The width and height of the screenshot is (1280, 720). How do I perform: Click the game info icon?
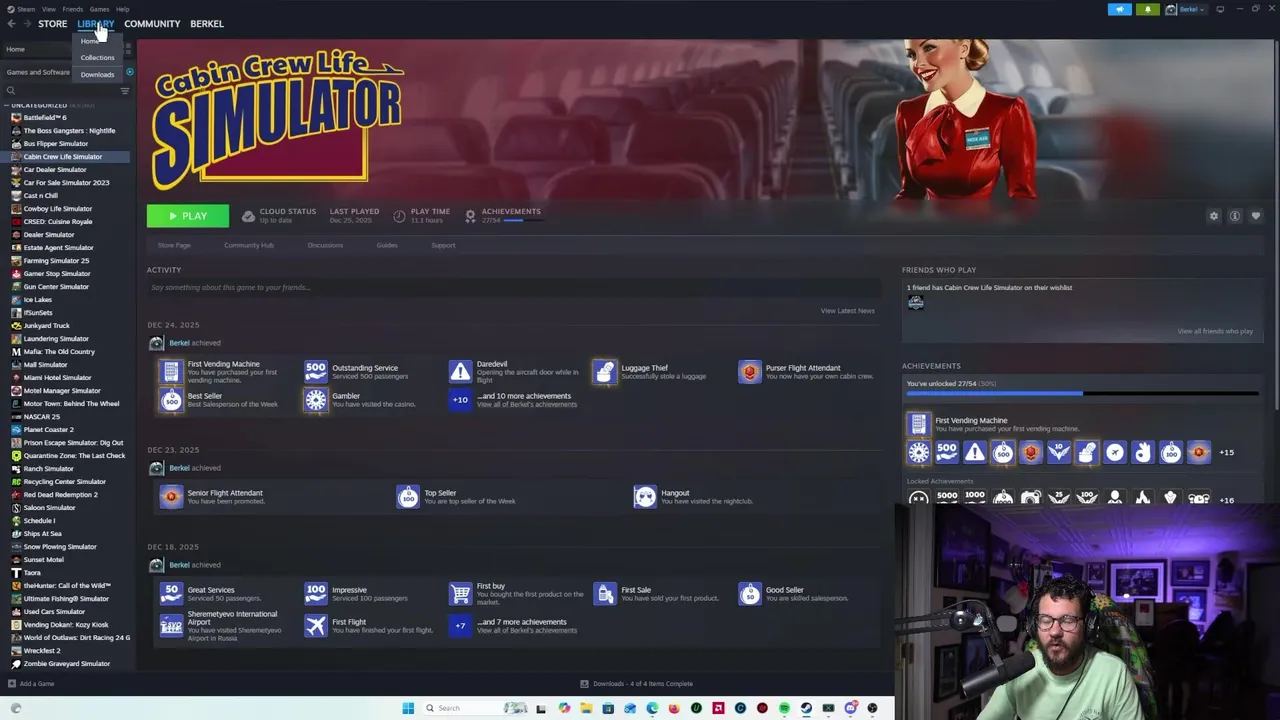pyautogui.click(x=1235, y=216)
